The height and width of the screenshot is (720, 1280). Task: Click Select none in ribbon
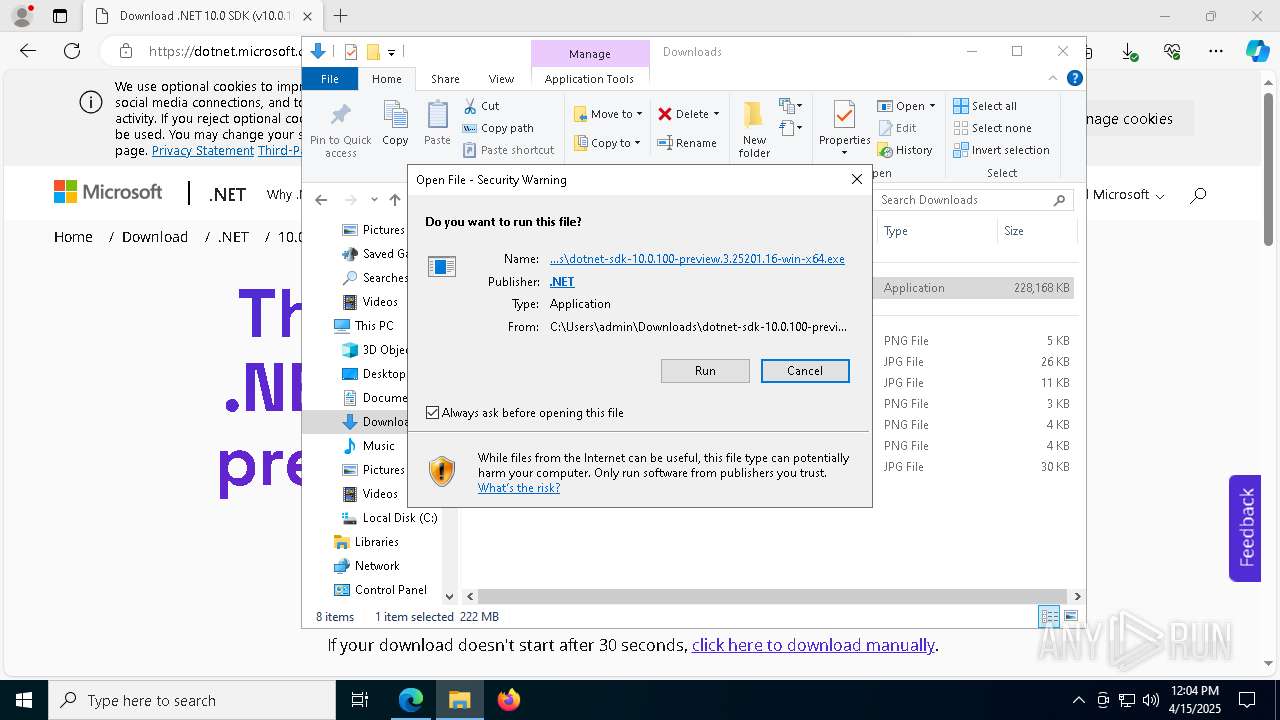click(x=992, y=128)
